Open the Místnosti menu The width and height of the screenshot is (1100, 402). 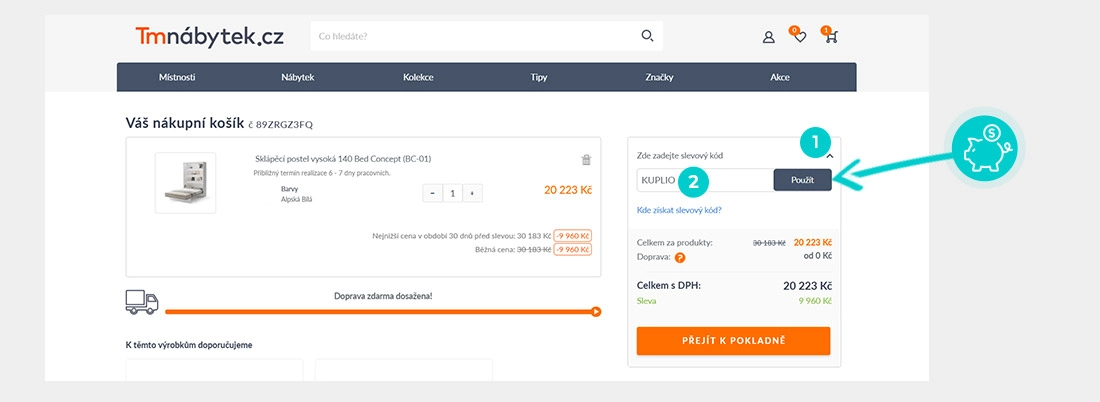177,77
